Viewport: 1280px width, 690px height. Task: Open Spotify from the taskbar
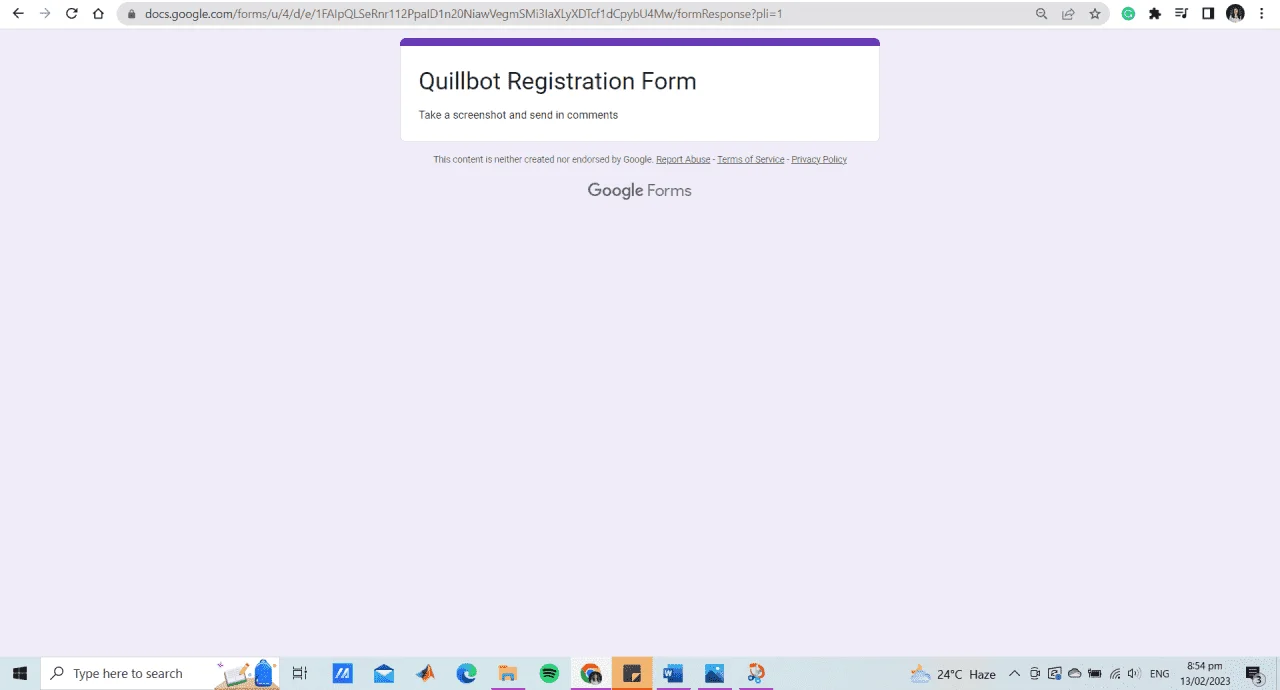pyautogui.click(x=549, y=673)
